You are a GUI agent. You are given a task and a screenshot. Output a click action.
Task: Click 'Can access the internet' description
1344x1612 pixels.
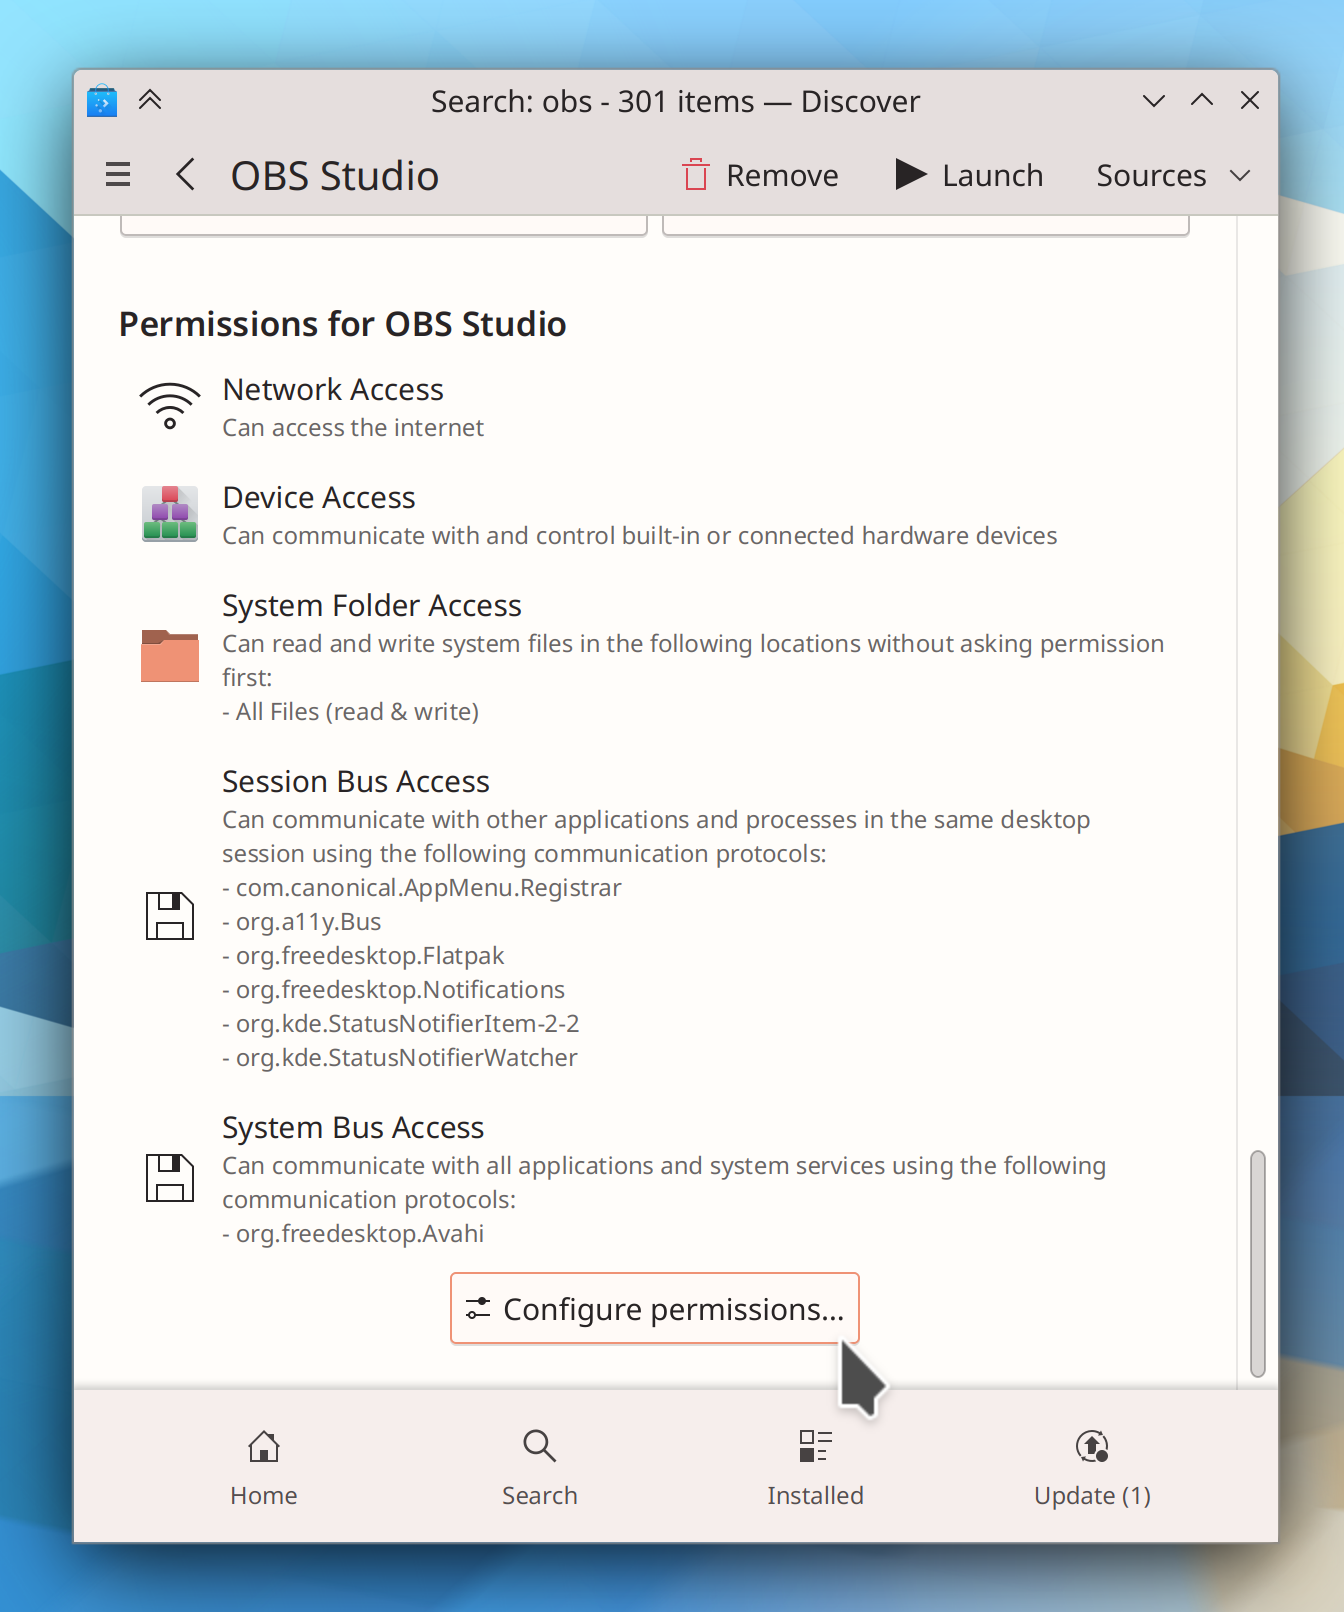[x=353, y=427]
